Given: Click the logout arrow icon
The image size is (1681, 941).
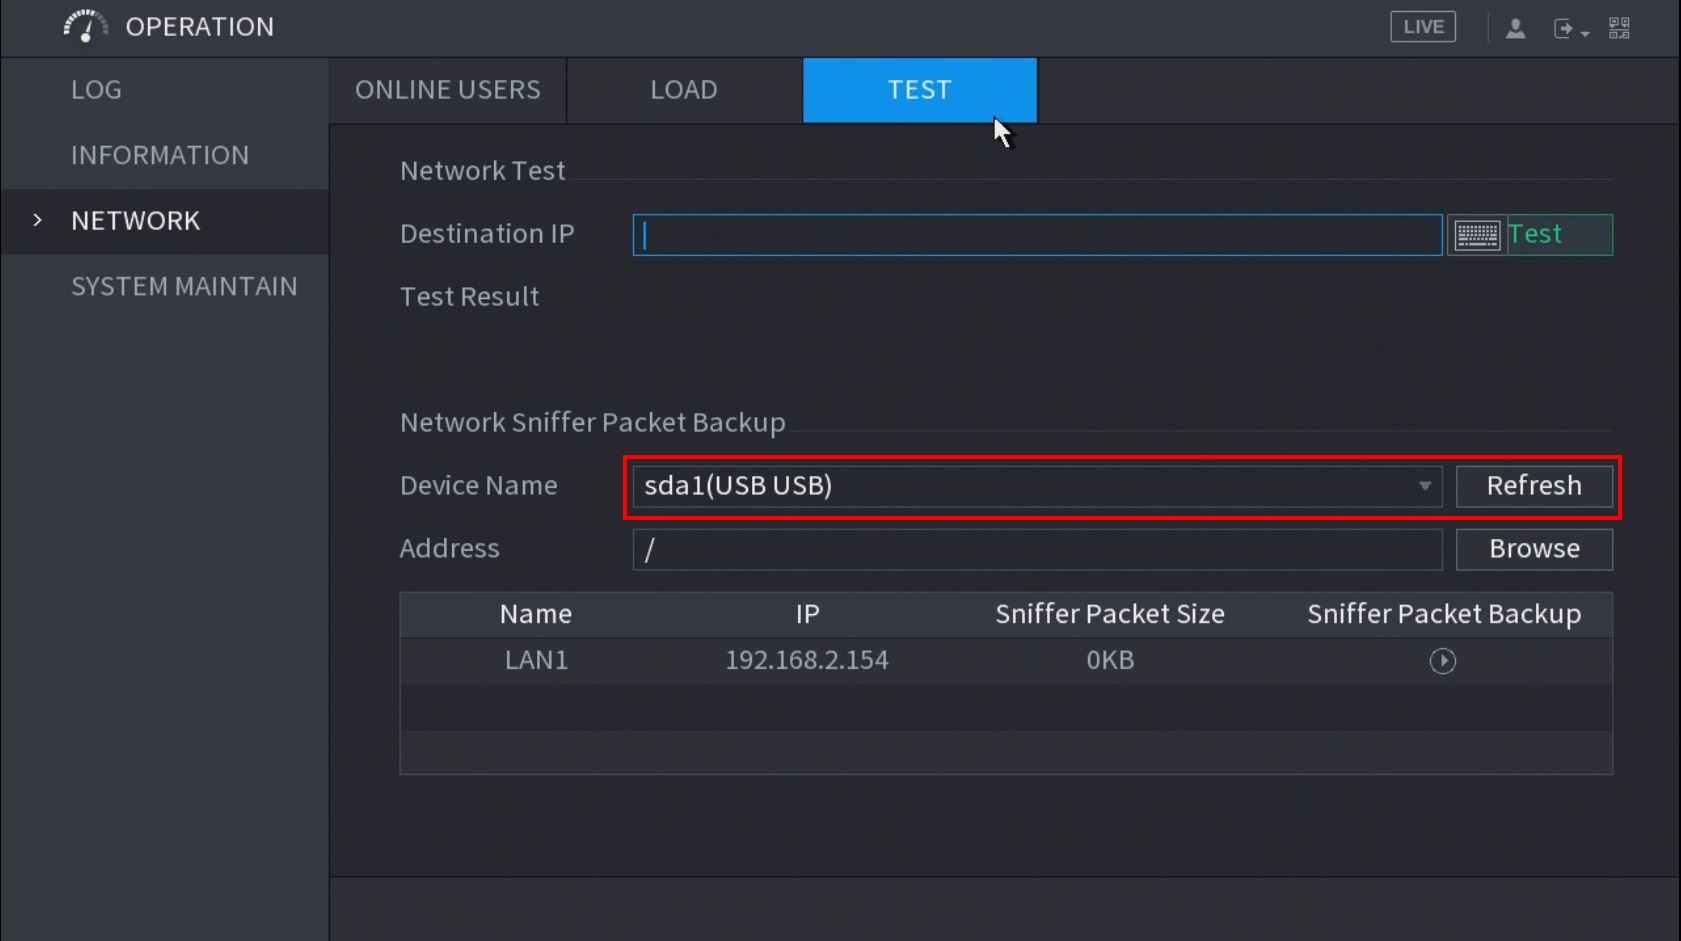Looking at the screenshot, I should [x=1566, y=29].
